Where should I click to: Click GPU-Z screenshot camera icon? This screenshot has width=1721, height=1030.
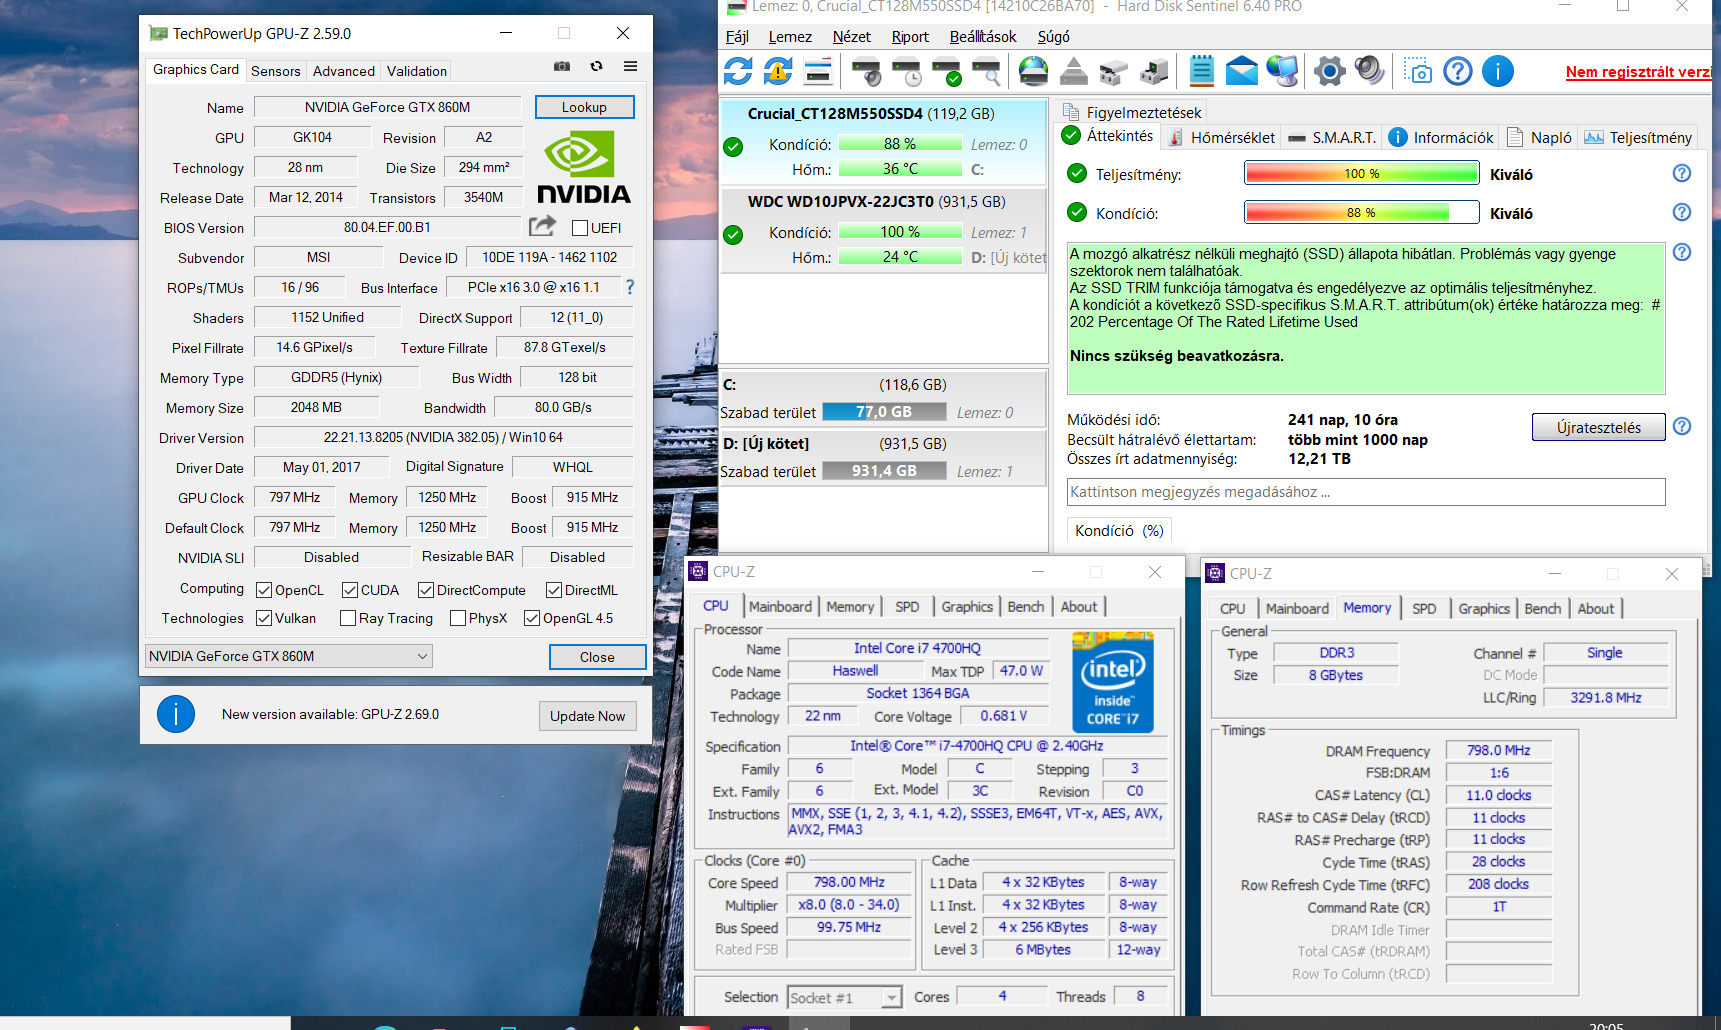[x=562, y=66]
